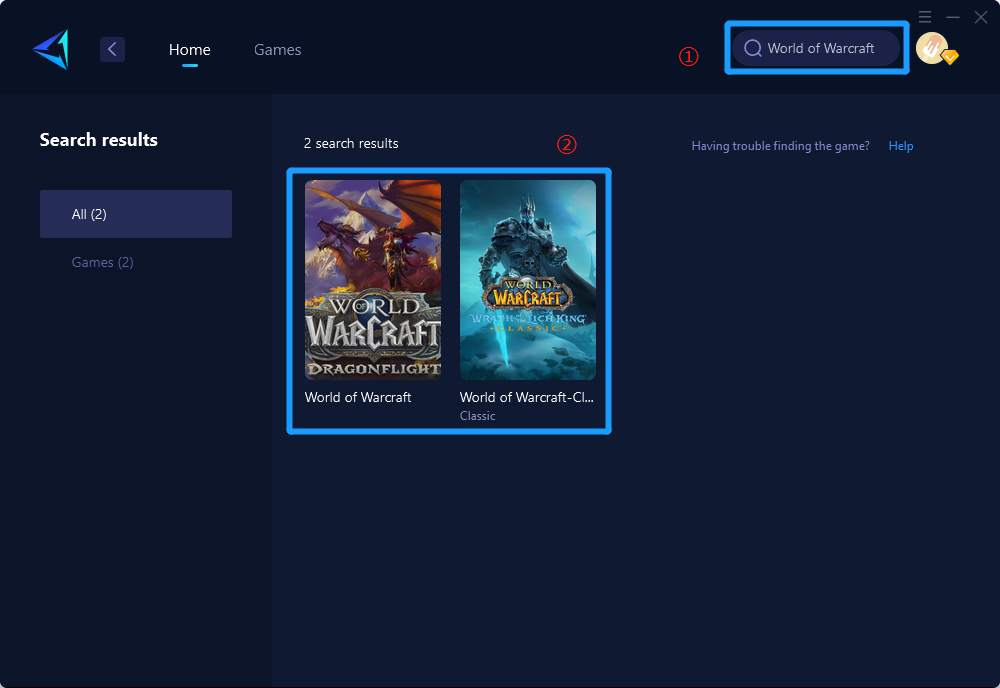Go back with the left chevron button
The height and width of the screenshot is (688, 1000).
[x=112, y=49]
